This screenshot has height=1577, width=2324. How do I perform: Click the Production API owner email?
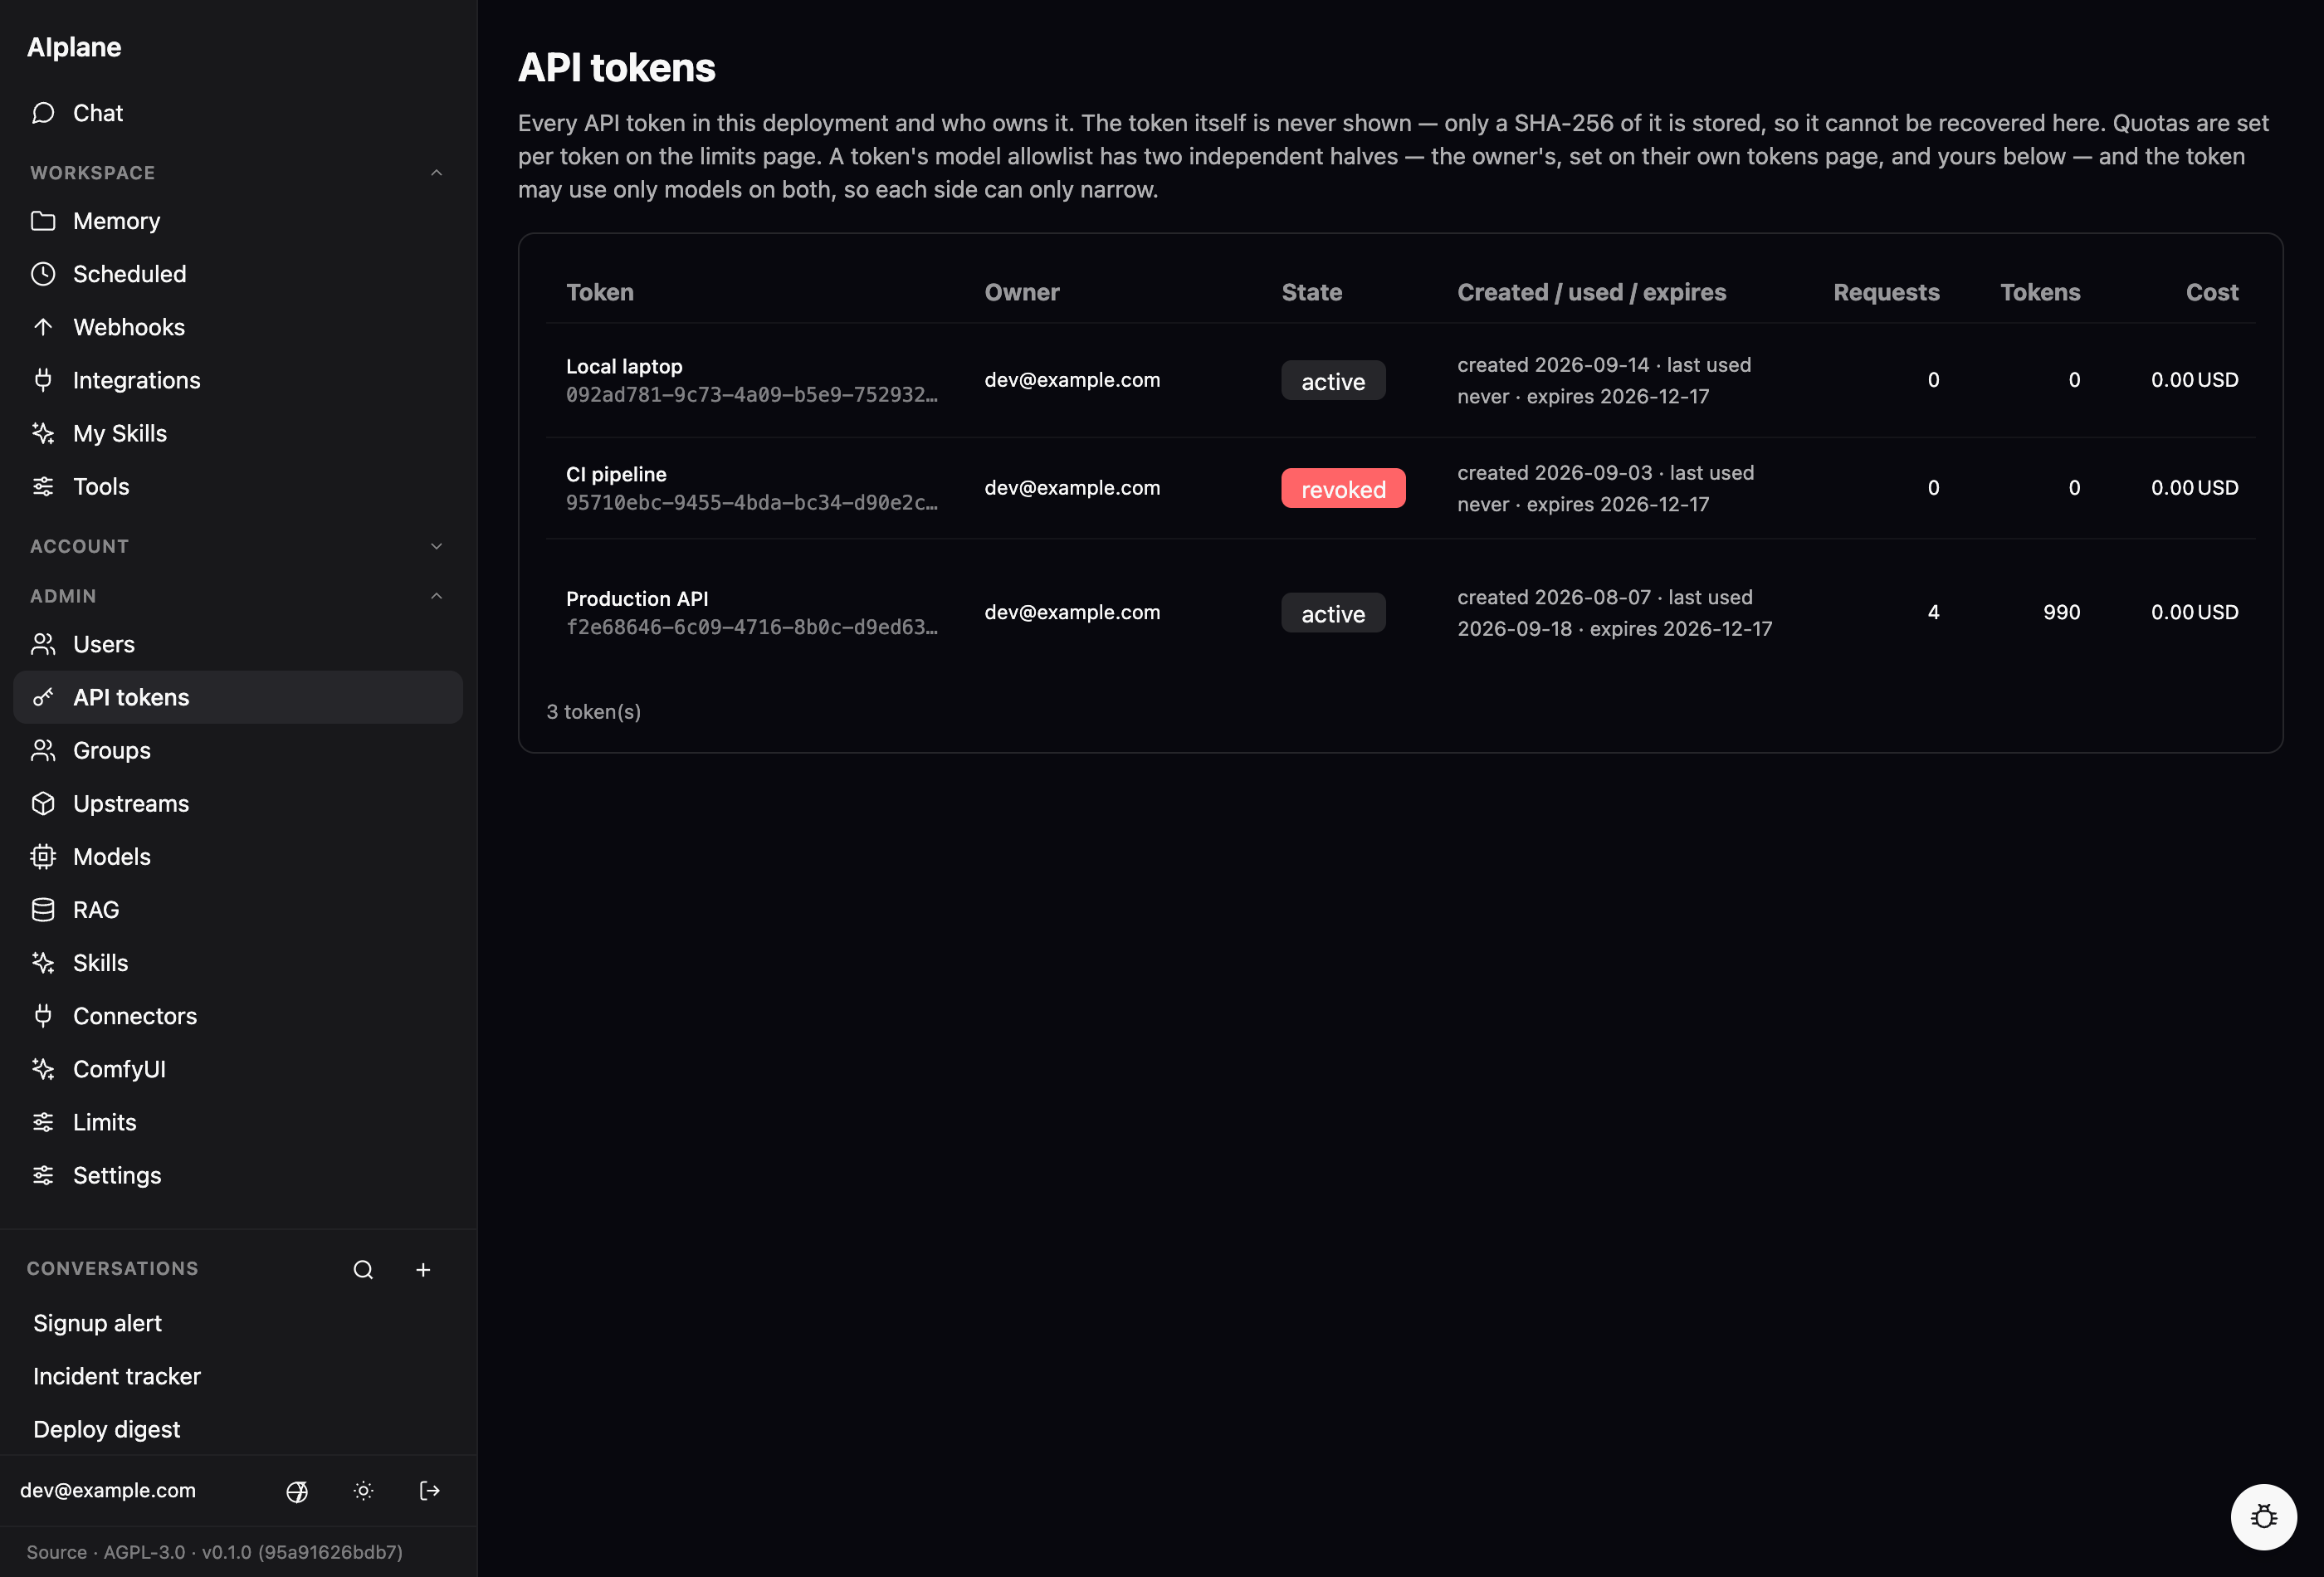pyautogui.click(x=1072, y=612)
